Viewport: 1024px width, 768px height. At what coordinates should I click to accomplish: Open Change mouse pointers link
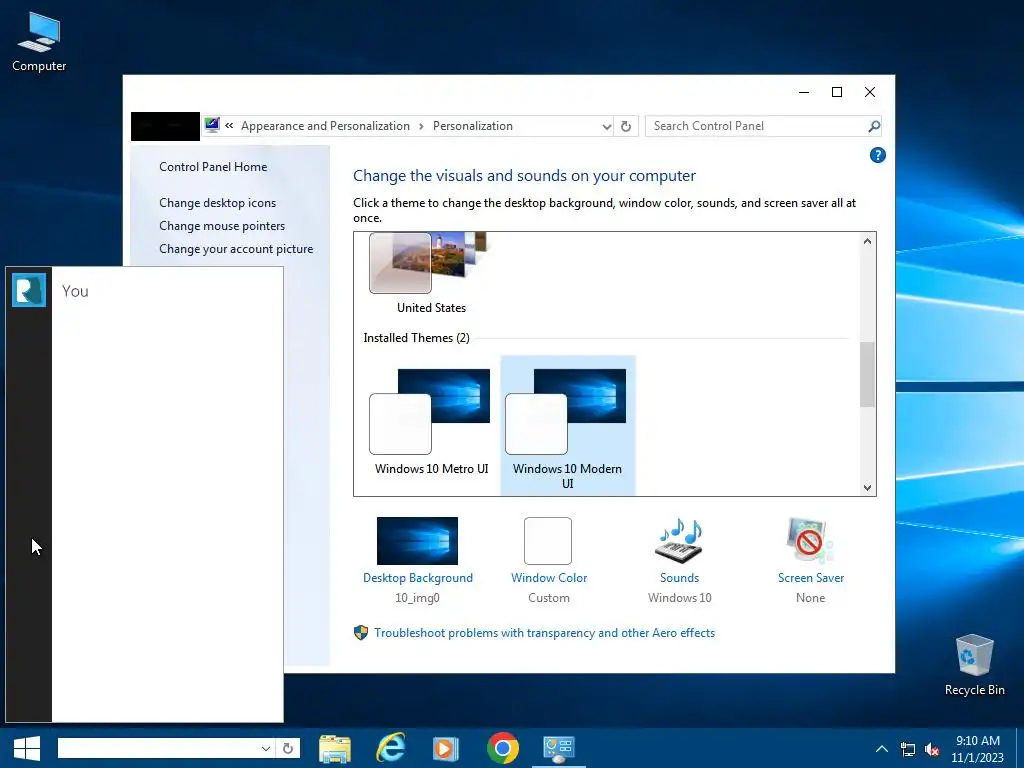click(x=222, y=225)
